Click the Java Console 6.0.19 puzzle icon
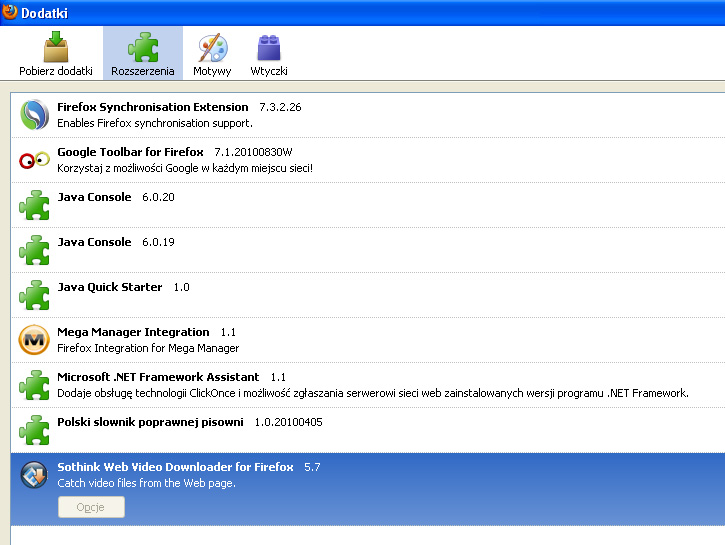 pos(35,250)
